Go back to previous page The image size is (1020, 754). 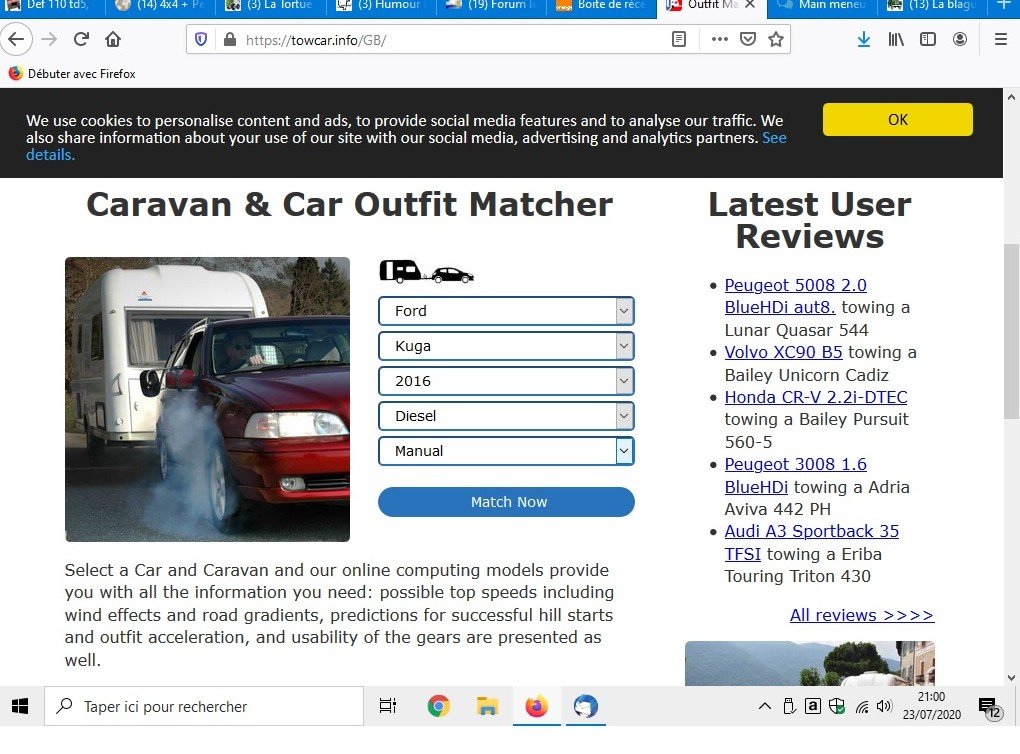click(16, 40)
